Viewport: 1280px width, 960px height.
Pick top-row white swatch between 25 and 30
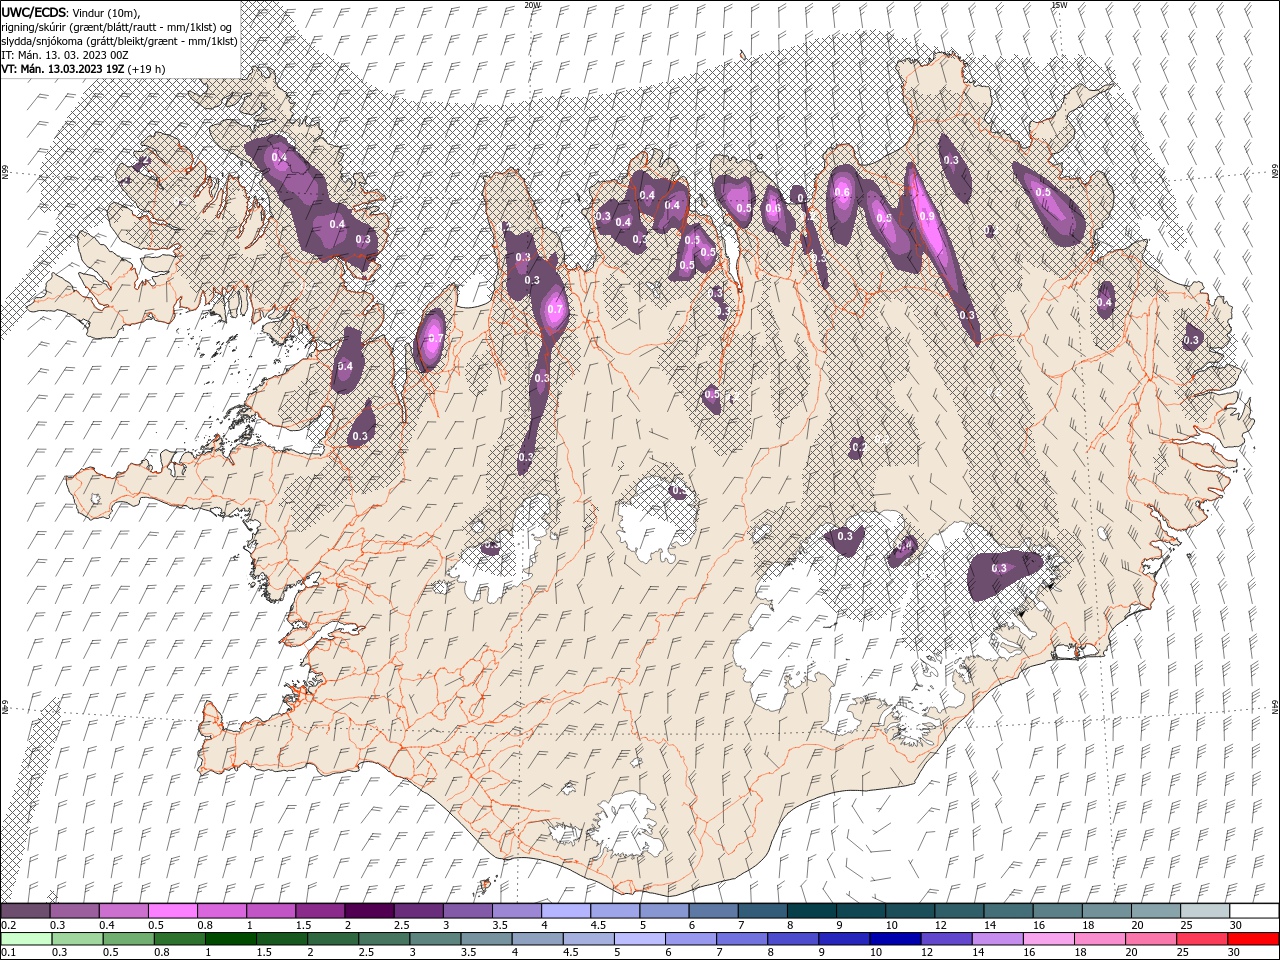[1205, 911]
